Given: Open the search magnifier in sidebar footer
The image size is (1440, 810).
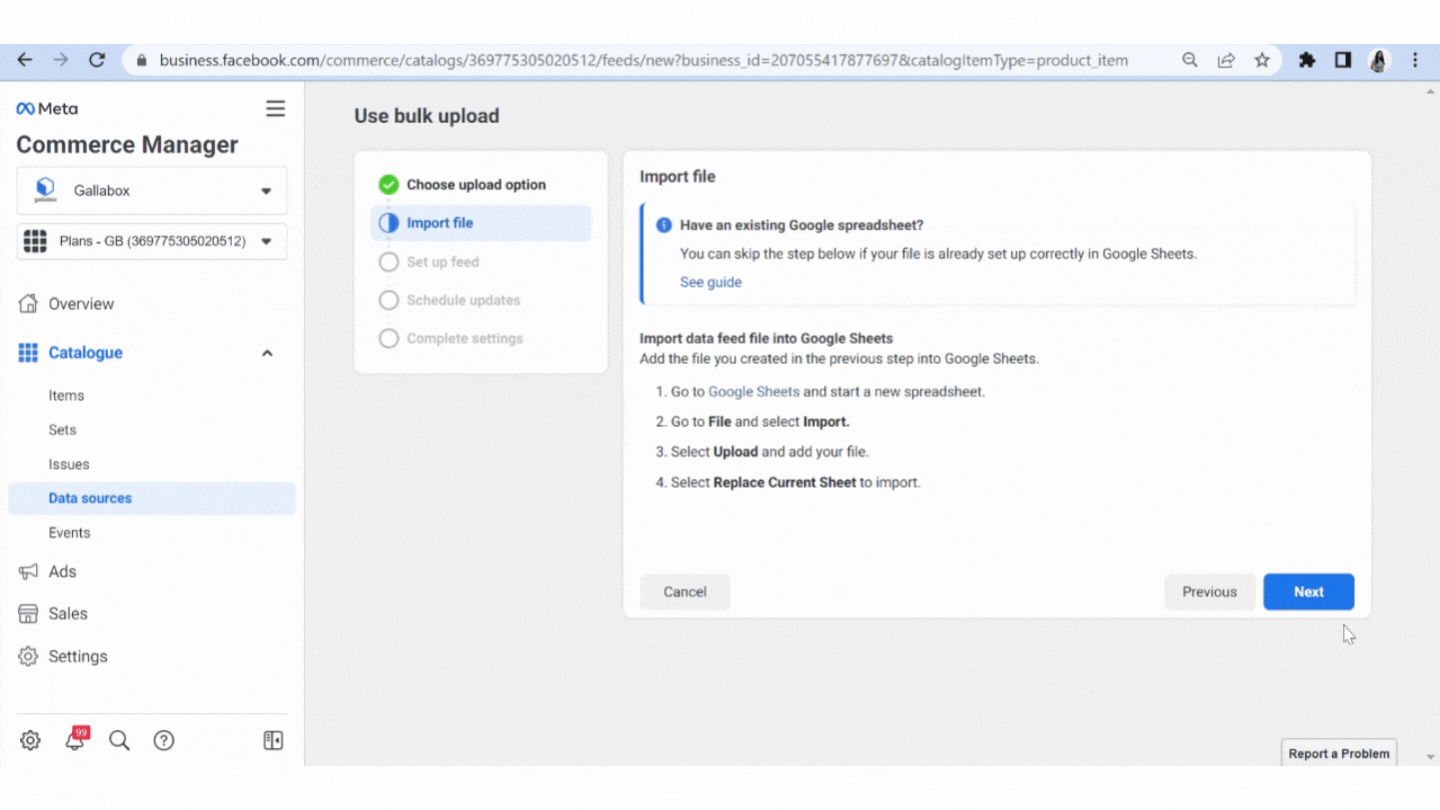Looking at the screenshot, I should [119, 740].
